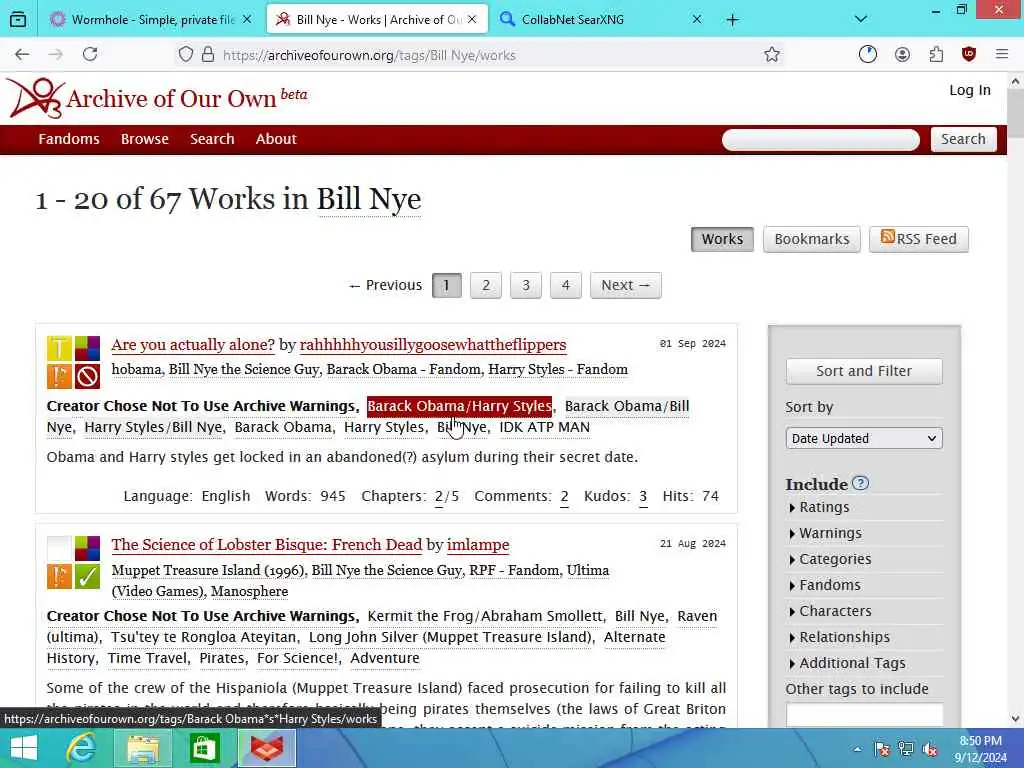Click the site Search button
The image size is (1024, 768).
[x=963, y=139]
